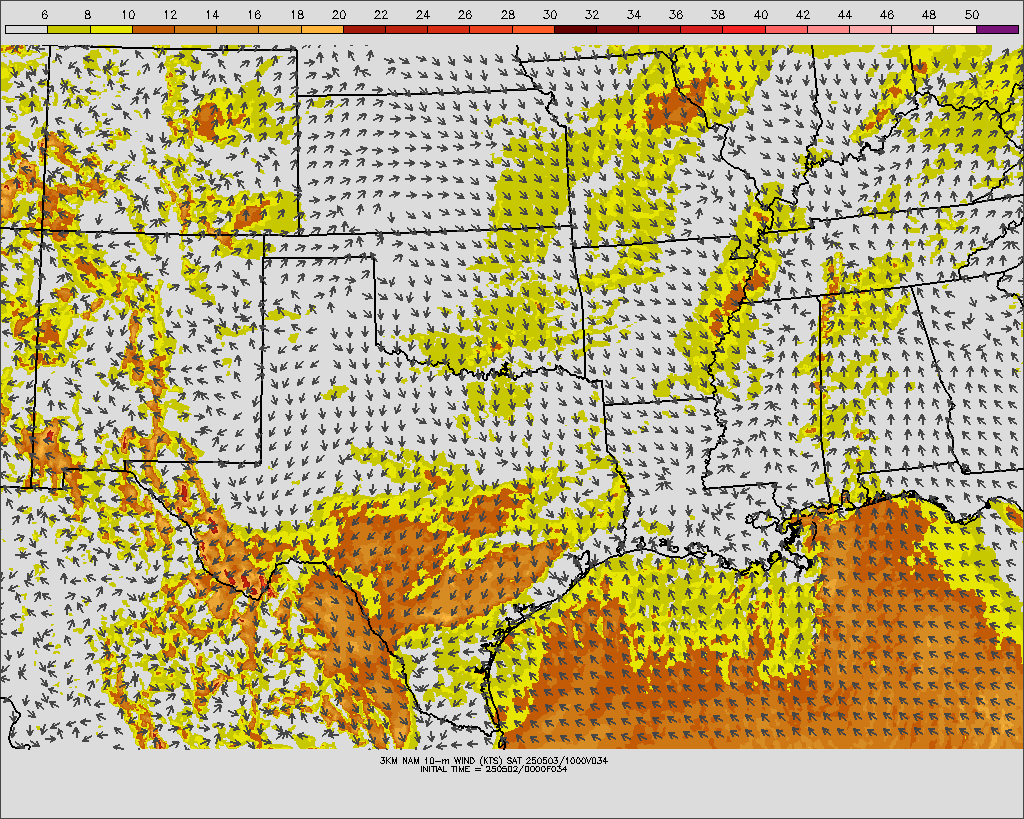Pick the light orange 18–20 knots swatch
Screen dimensions: 1024x819
coord(322,29)
